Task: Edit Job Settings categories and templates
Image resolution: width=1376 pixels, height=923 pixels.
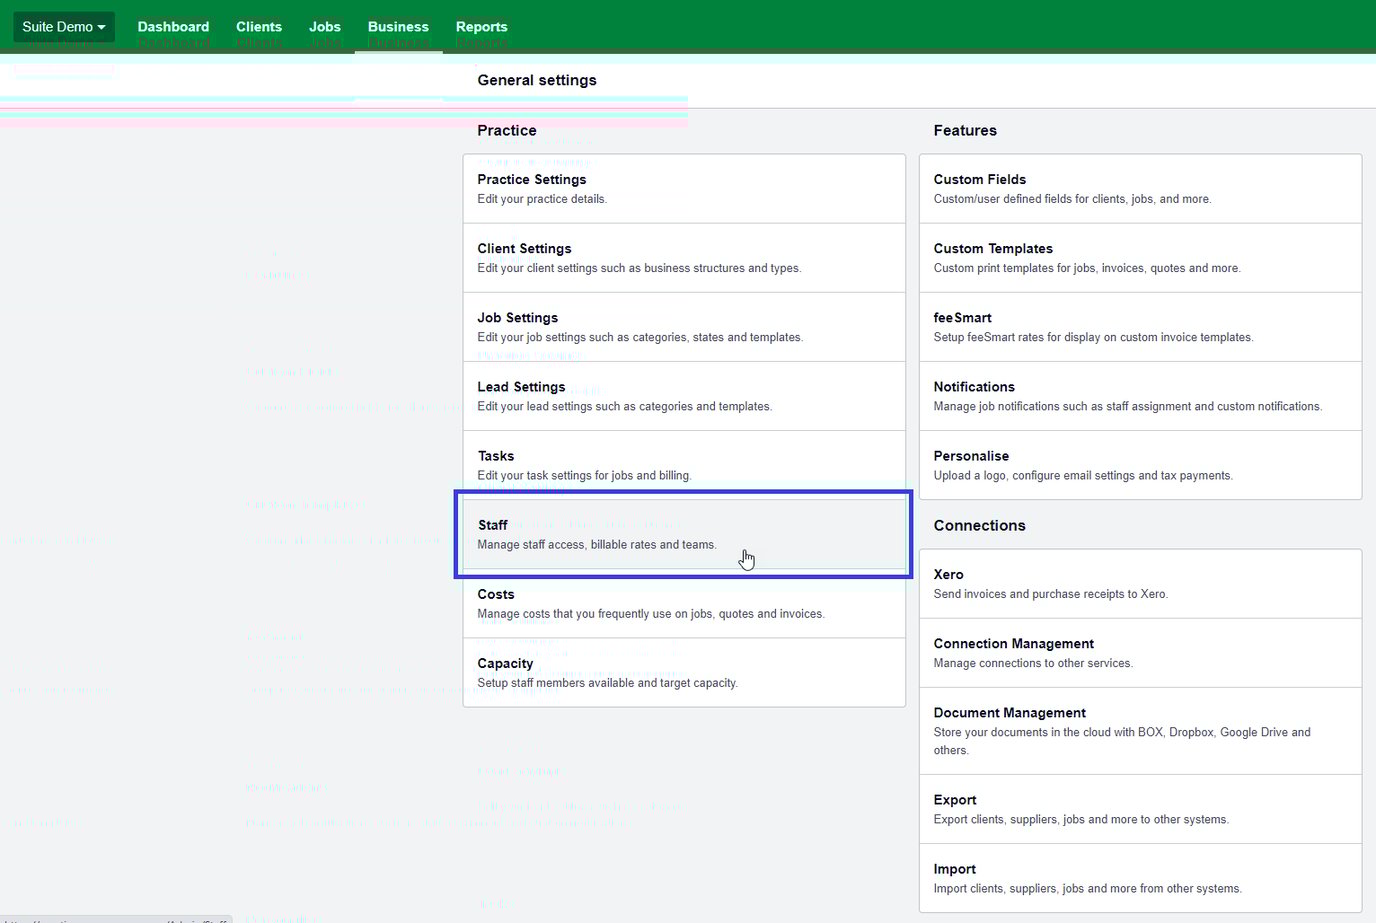Action: [684, 326]
